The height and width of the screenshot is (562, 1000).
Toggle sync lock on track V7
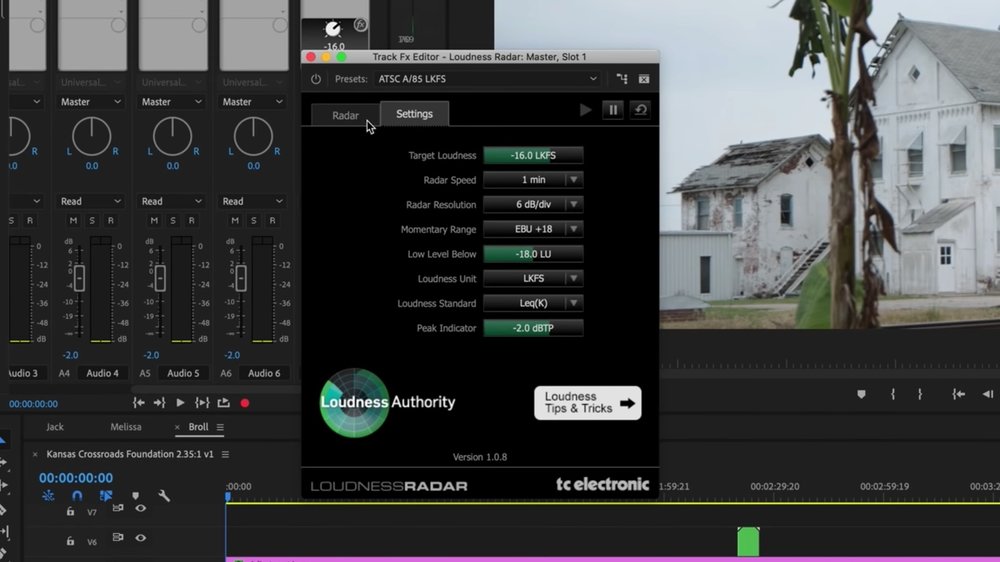tap(118, 508)
